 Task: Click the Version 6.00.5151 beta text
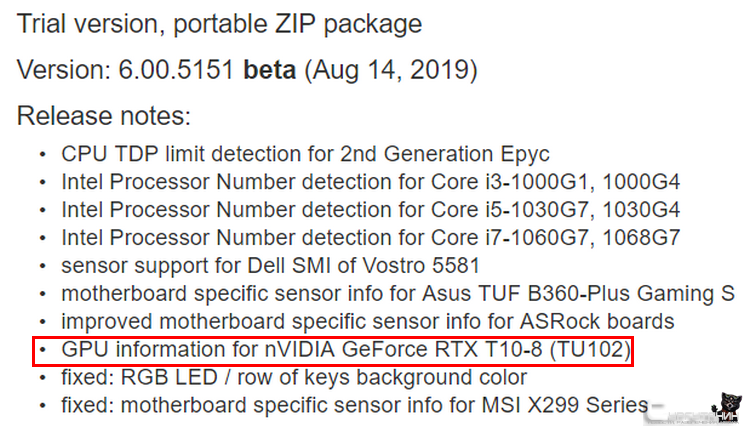[x=247, y=70]
